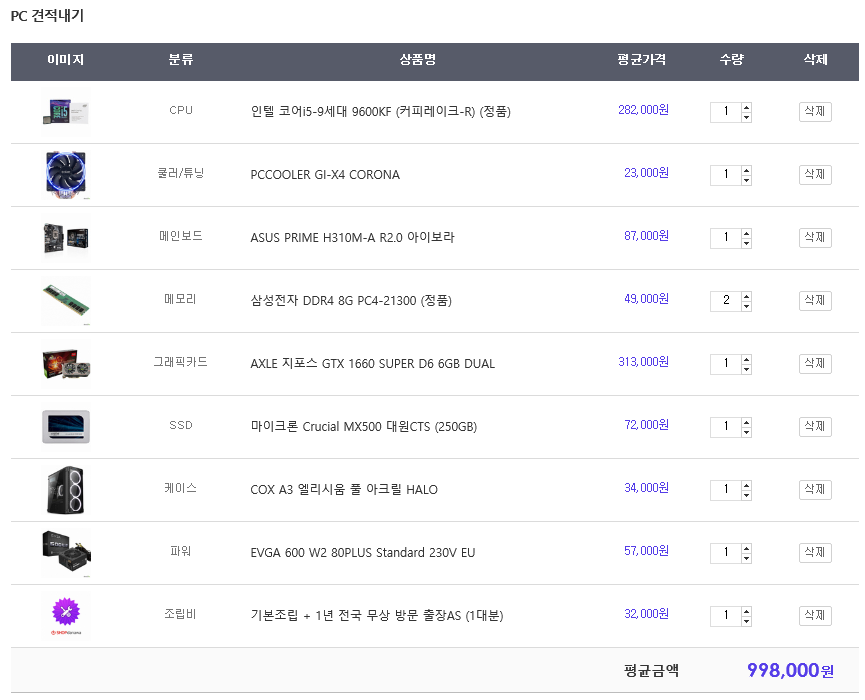Click the PC 견적내기 page title
The image size is (865, 700).
click(47, 15)
